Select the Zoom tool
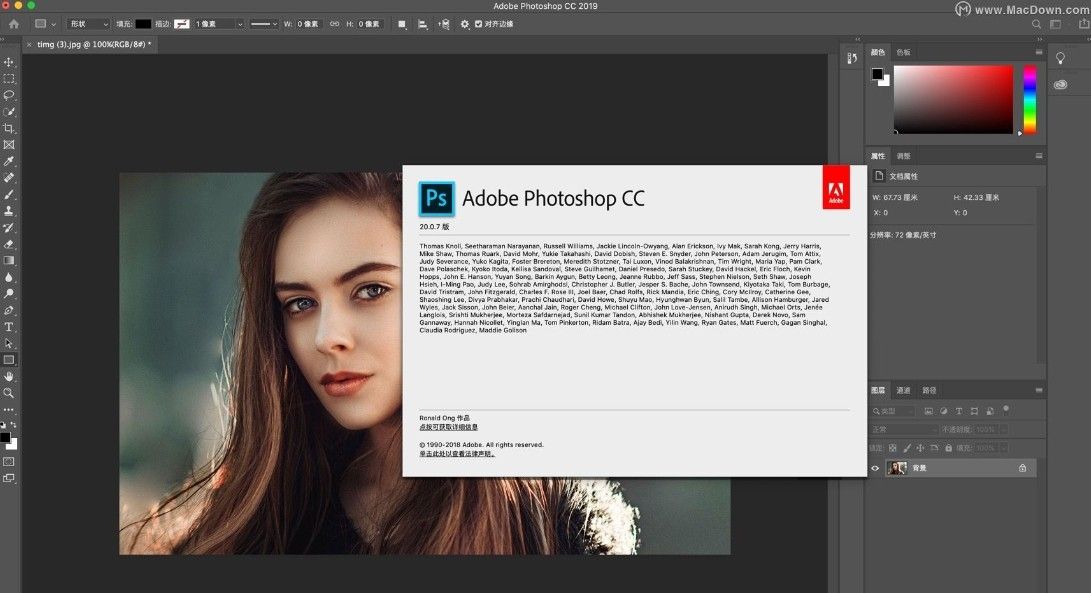 9,393
